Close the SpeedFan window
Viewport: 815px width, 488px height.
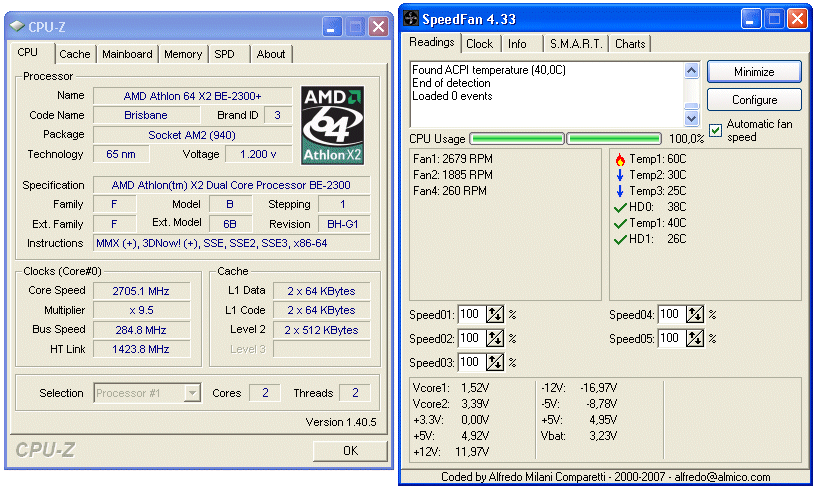click(797, 19)
